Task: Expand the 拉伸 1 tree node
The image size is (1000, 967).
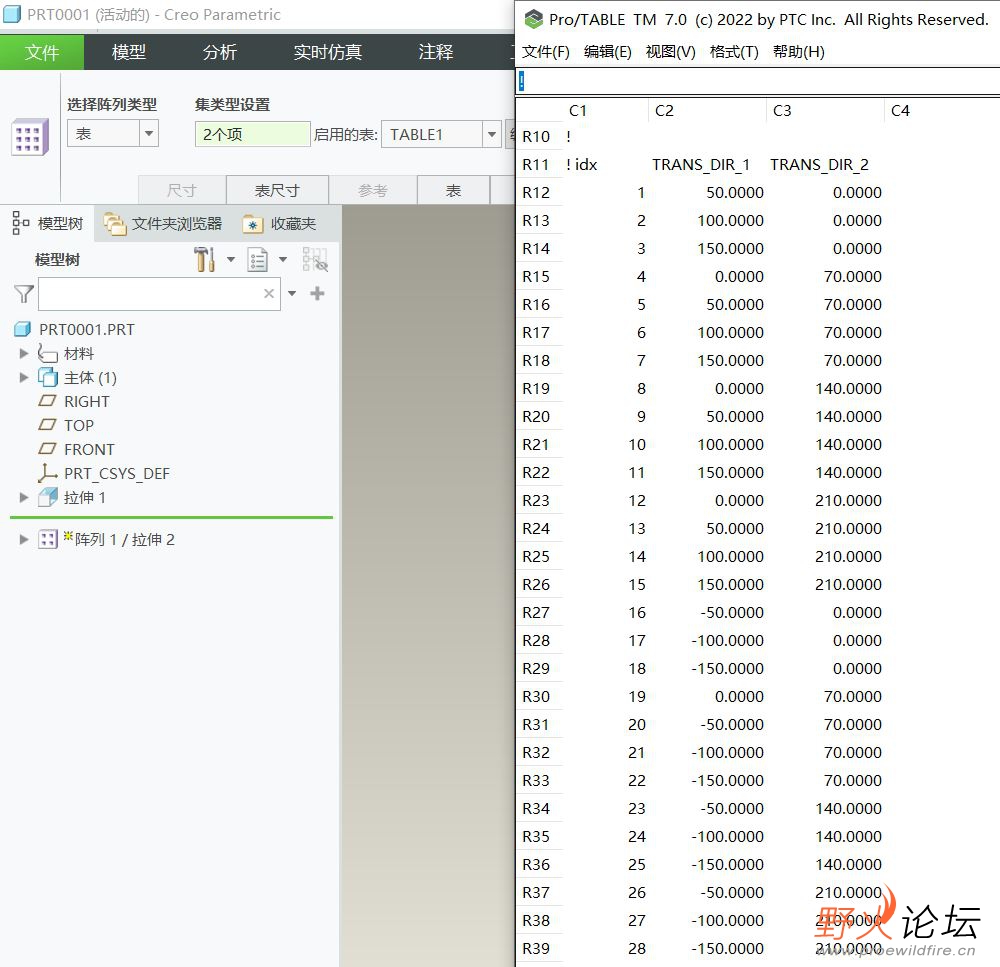Action: pos(24,498)
